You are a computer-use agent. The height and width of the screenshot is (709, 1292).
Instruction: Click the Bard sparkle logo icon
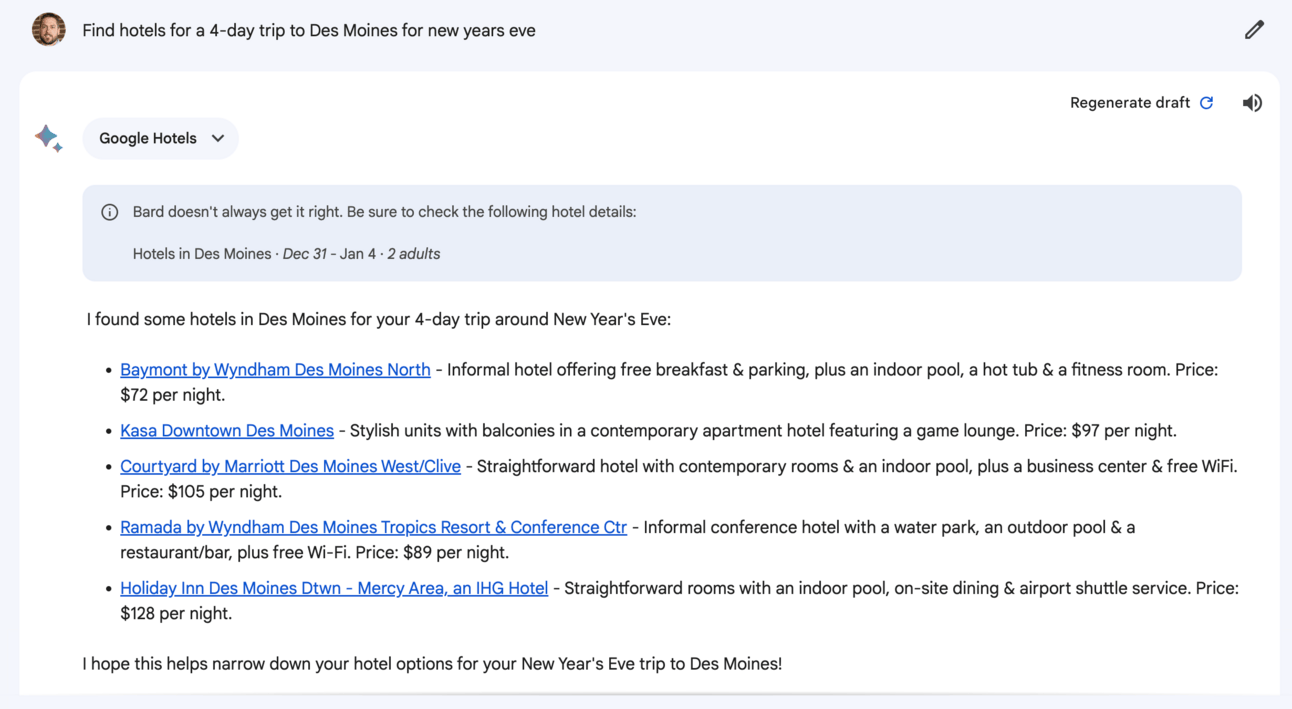tap(49, 138)
